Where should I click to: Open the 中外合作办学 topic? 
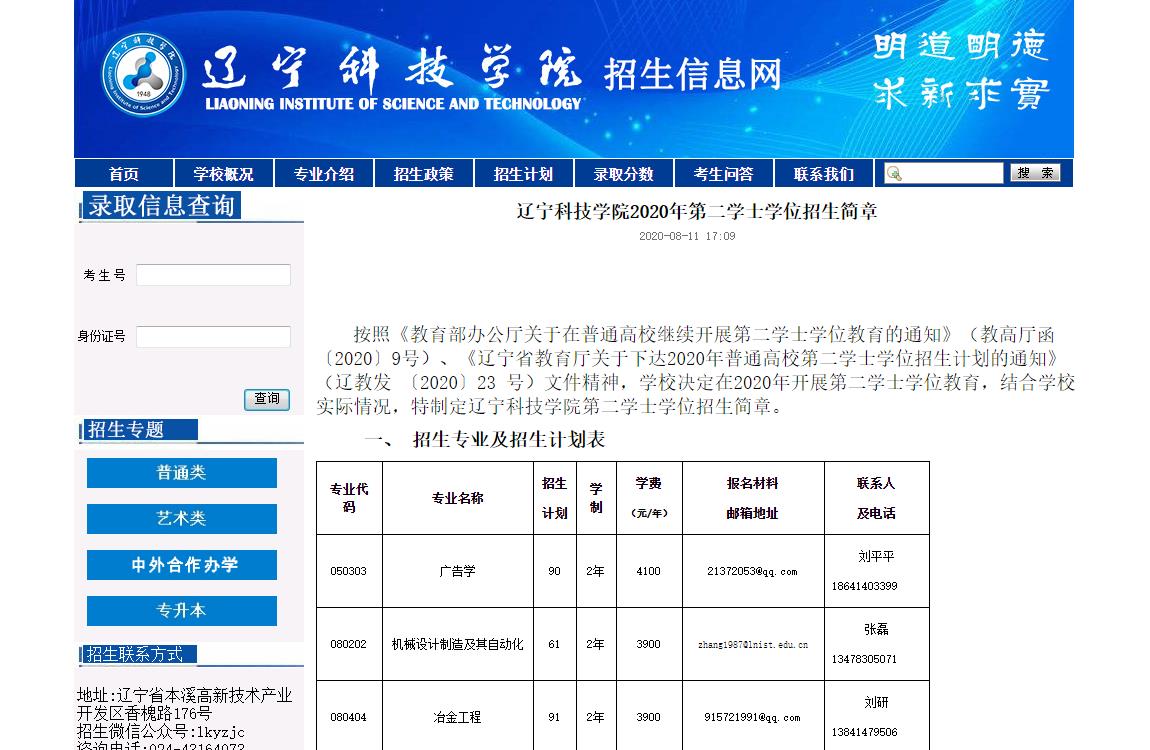182,565
